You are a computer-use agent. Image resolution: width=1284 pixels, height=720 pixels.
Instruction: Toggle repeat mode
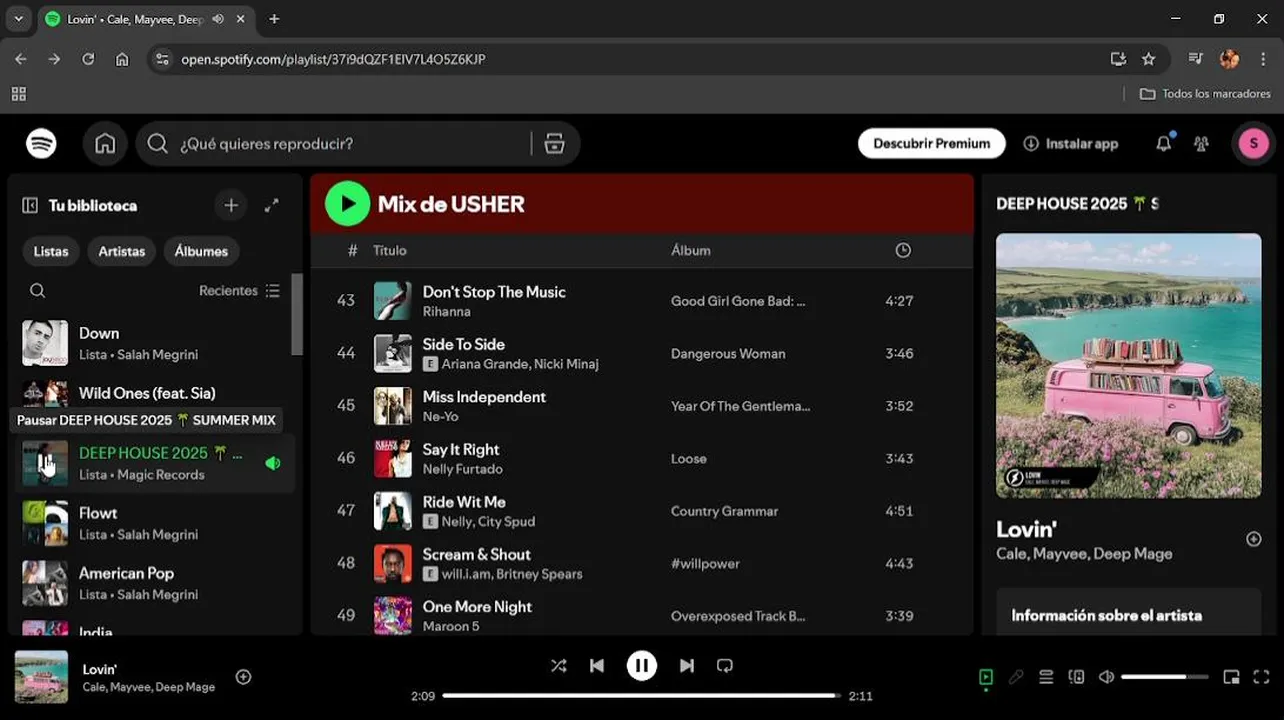(725, 666)
